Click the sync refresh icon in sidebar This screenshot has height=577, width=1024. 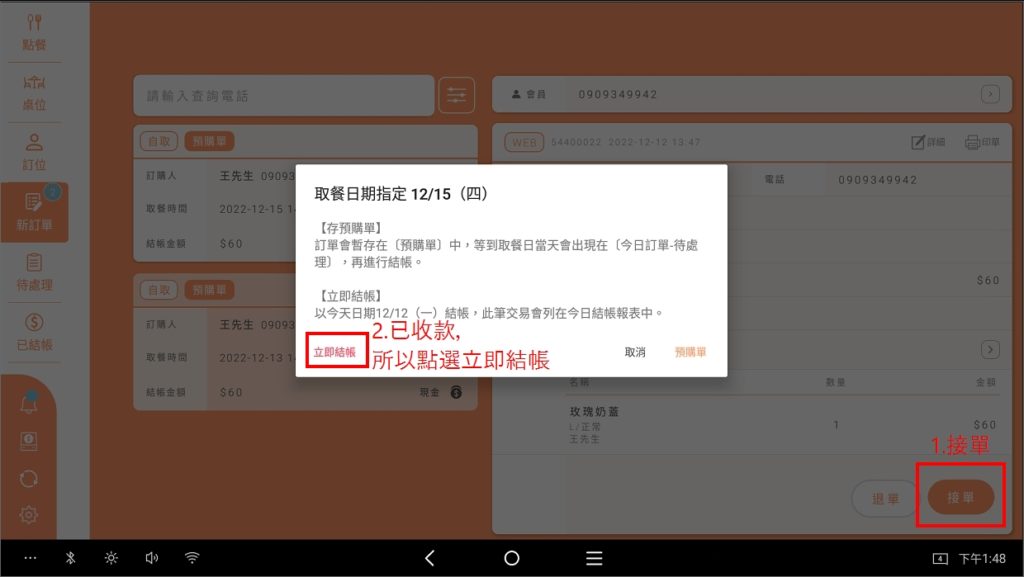point(29,478)
